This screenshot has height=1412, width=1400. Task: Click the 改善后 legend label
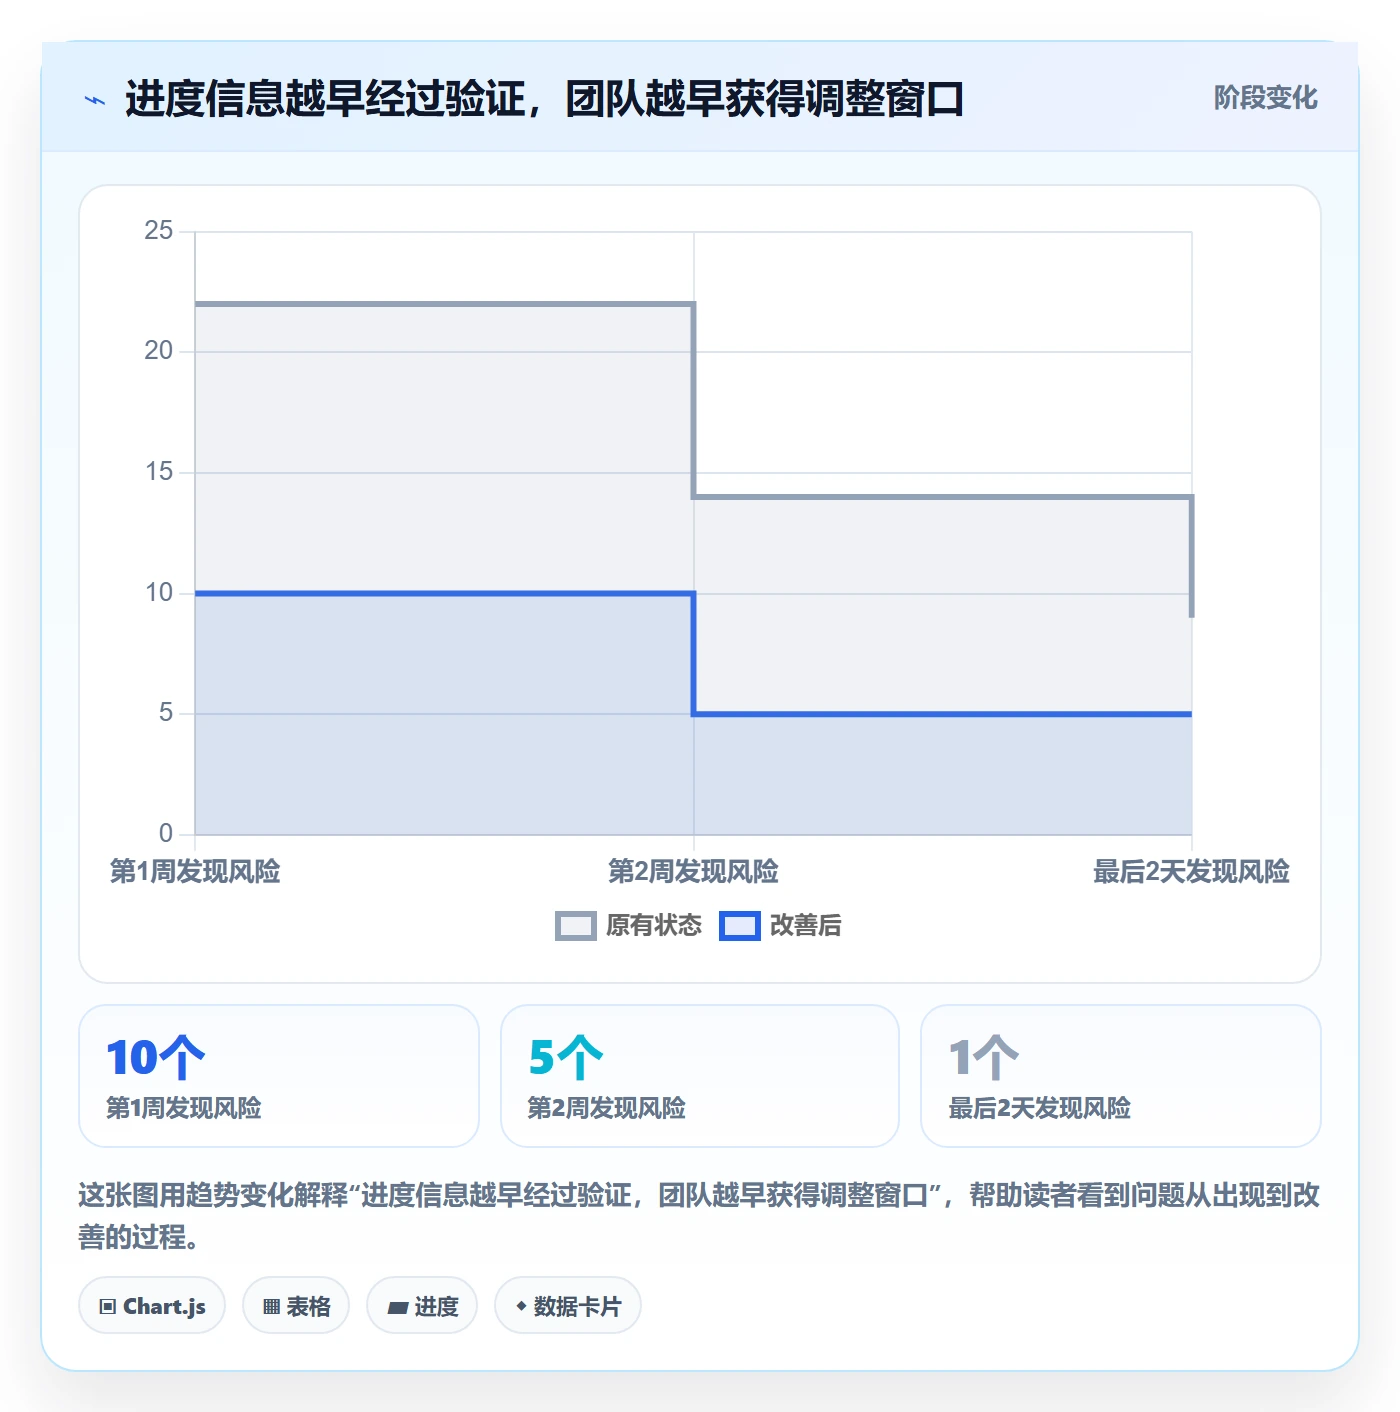point(805,926)
